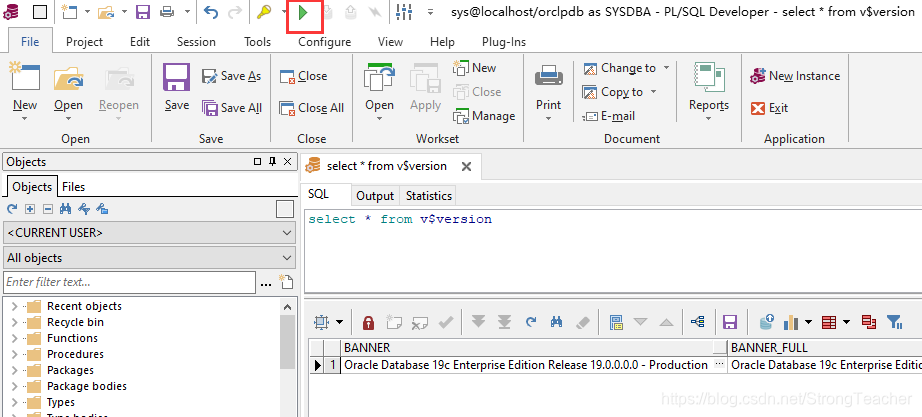Click purple save disk in result toolbar
Viewport: 922px width, 417px height.
(x=730, y=322)
